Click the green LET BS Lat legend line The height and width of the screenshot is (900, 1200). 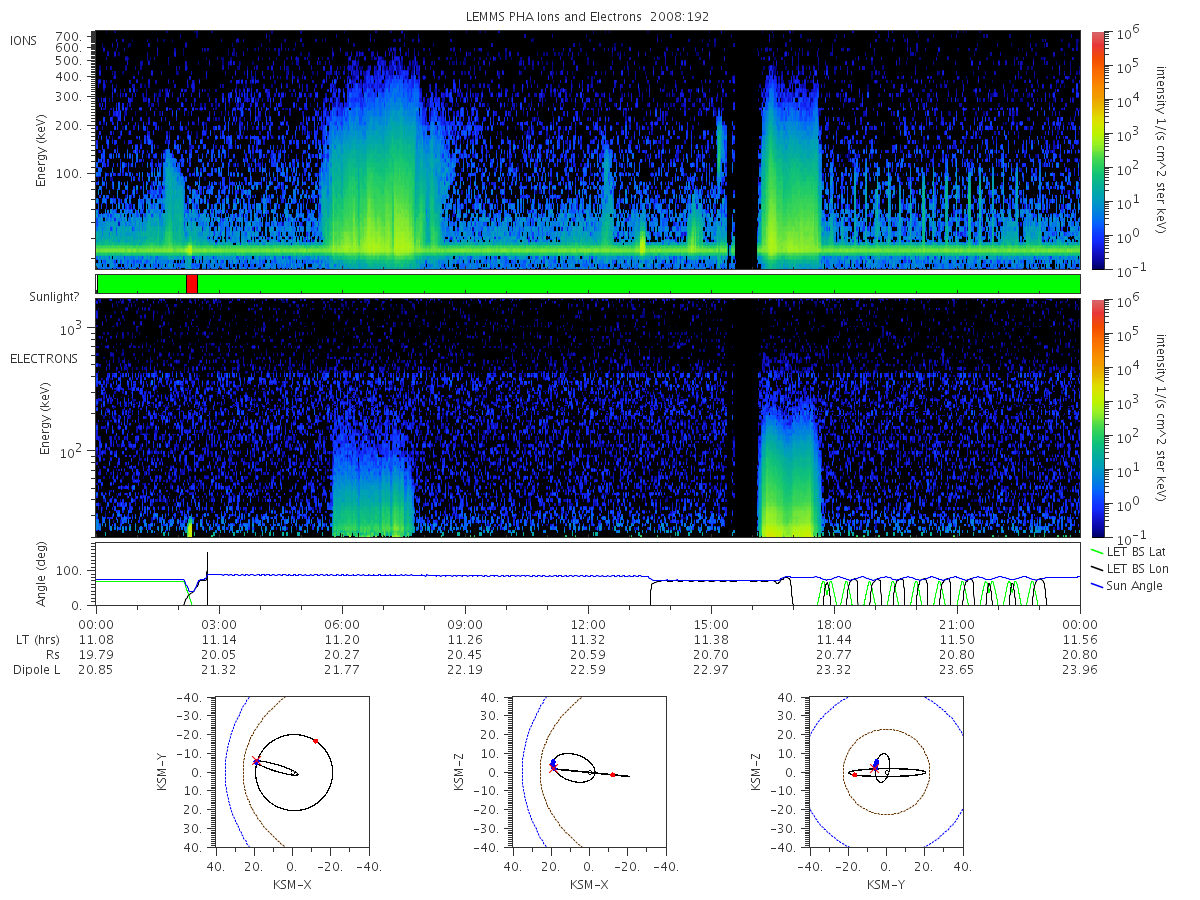(1098, 551)
